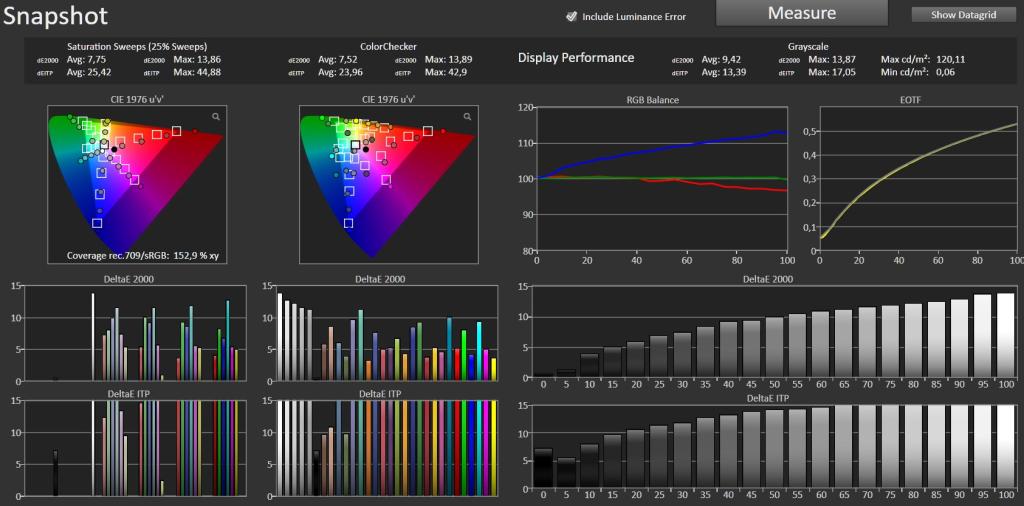Screen dimensions: 1024x506
Task: Select the lowest blue square in ColorChecker chart
Action: 348,223
